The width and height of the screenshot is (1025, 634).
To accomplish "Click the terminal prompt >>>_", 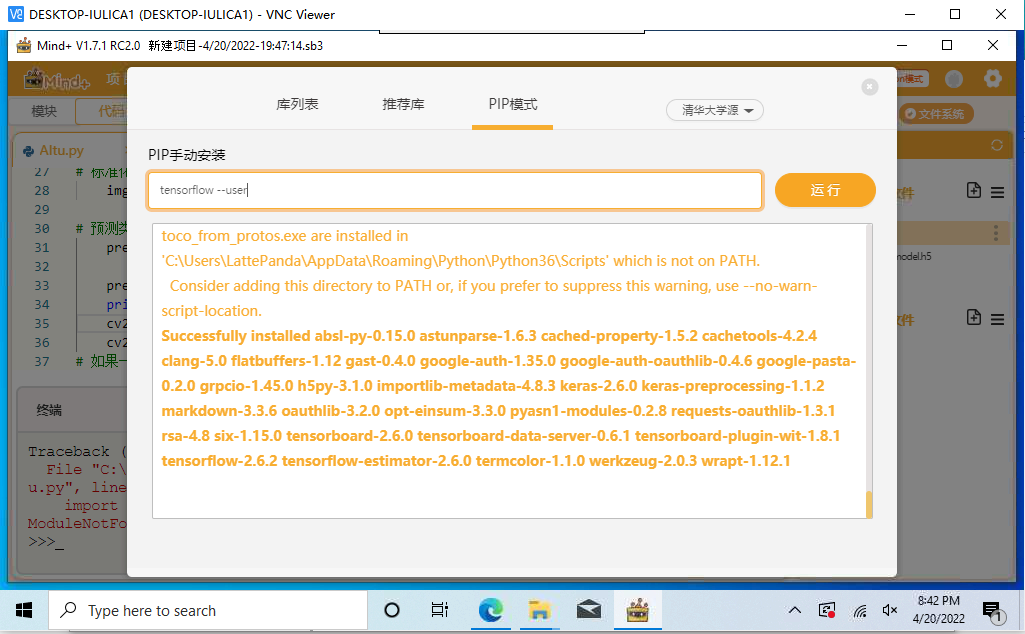I will [46, 542].
